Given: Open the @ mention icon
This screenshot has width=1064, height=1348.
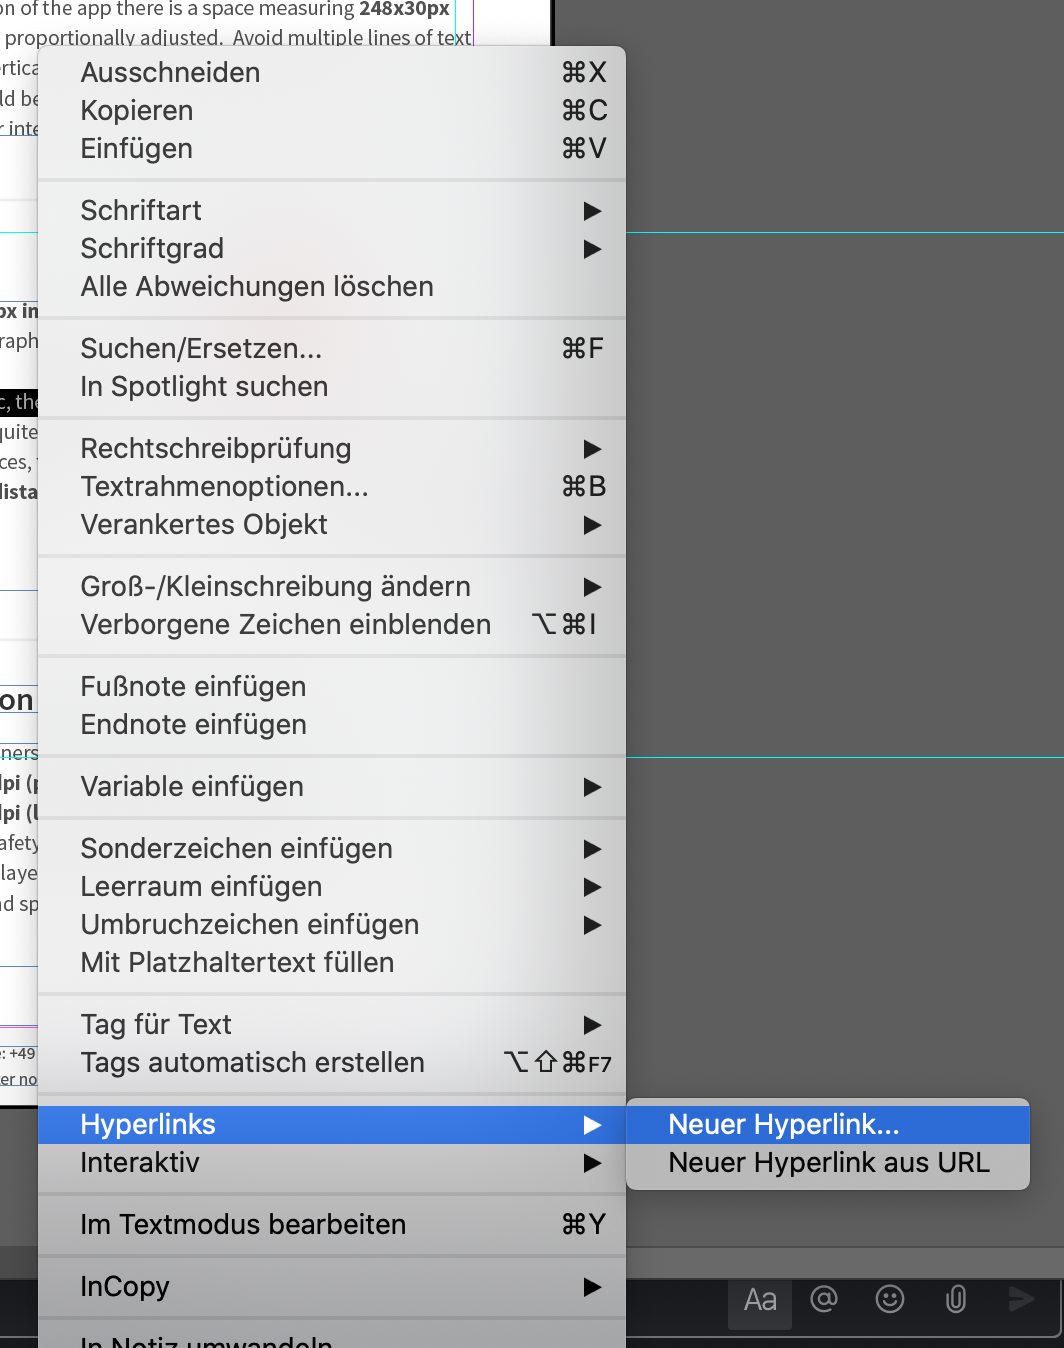Looking at the screenshot, I should pyautogui.click(x=824, y=1300).
